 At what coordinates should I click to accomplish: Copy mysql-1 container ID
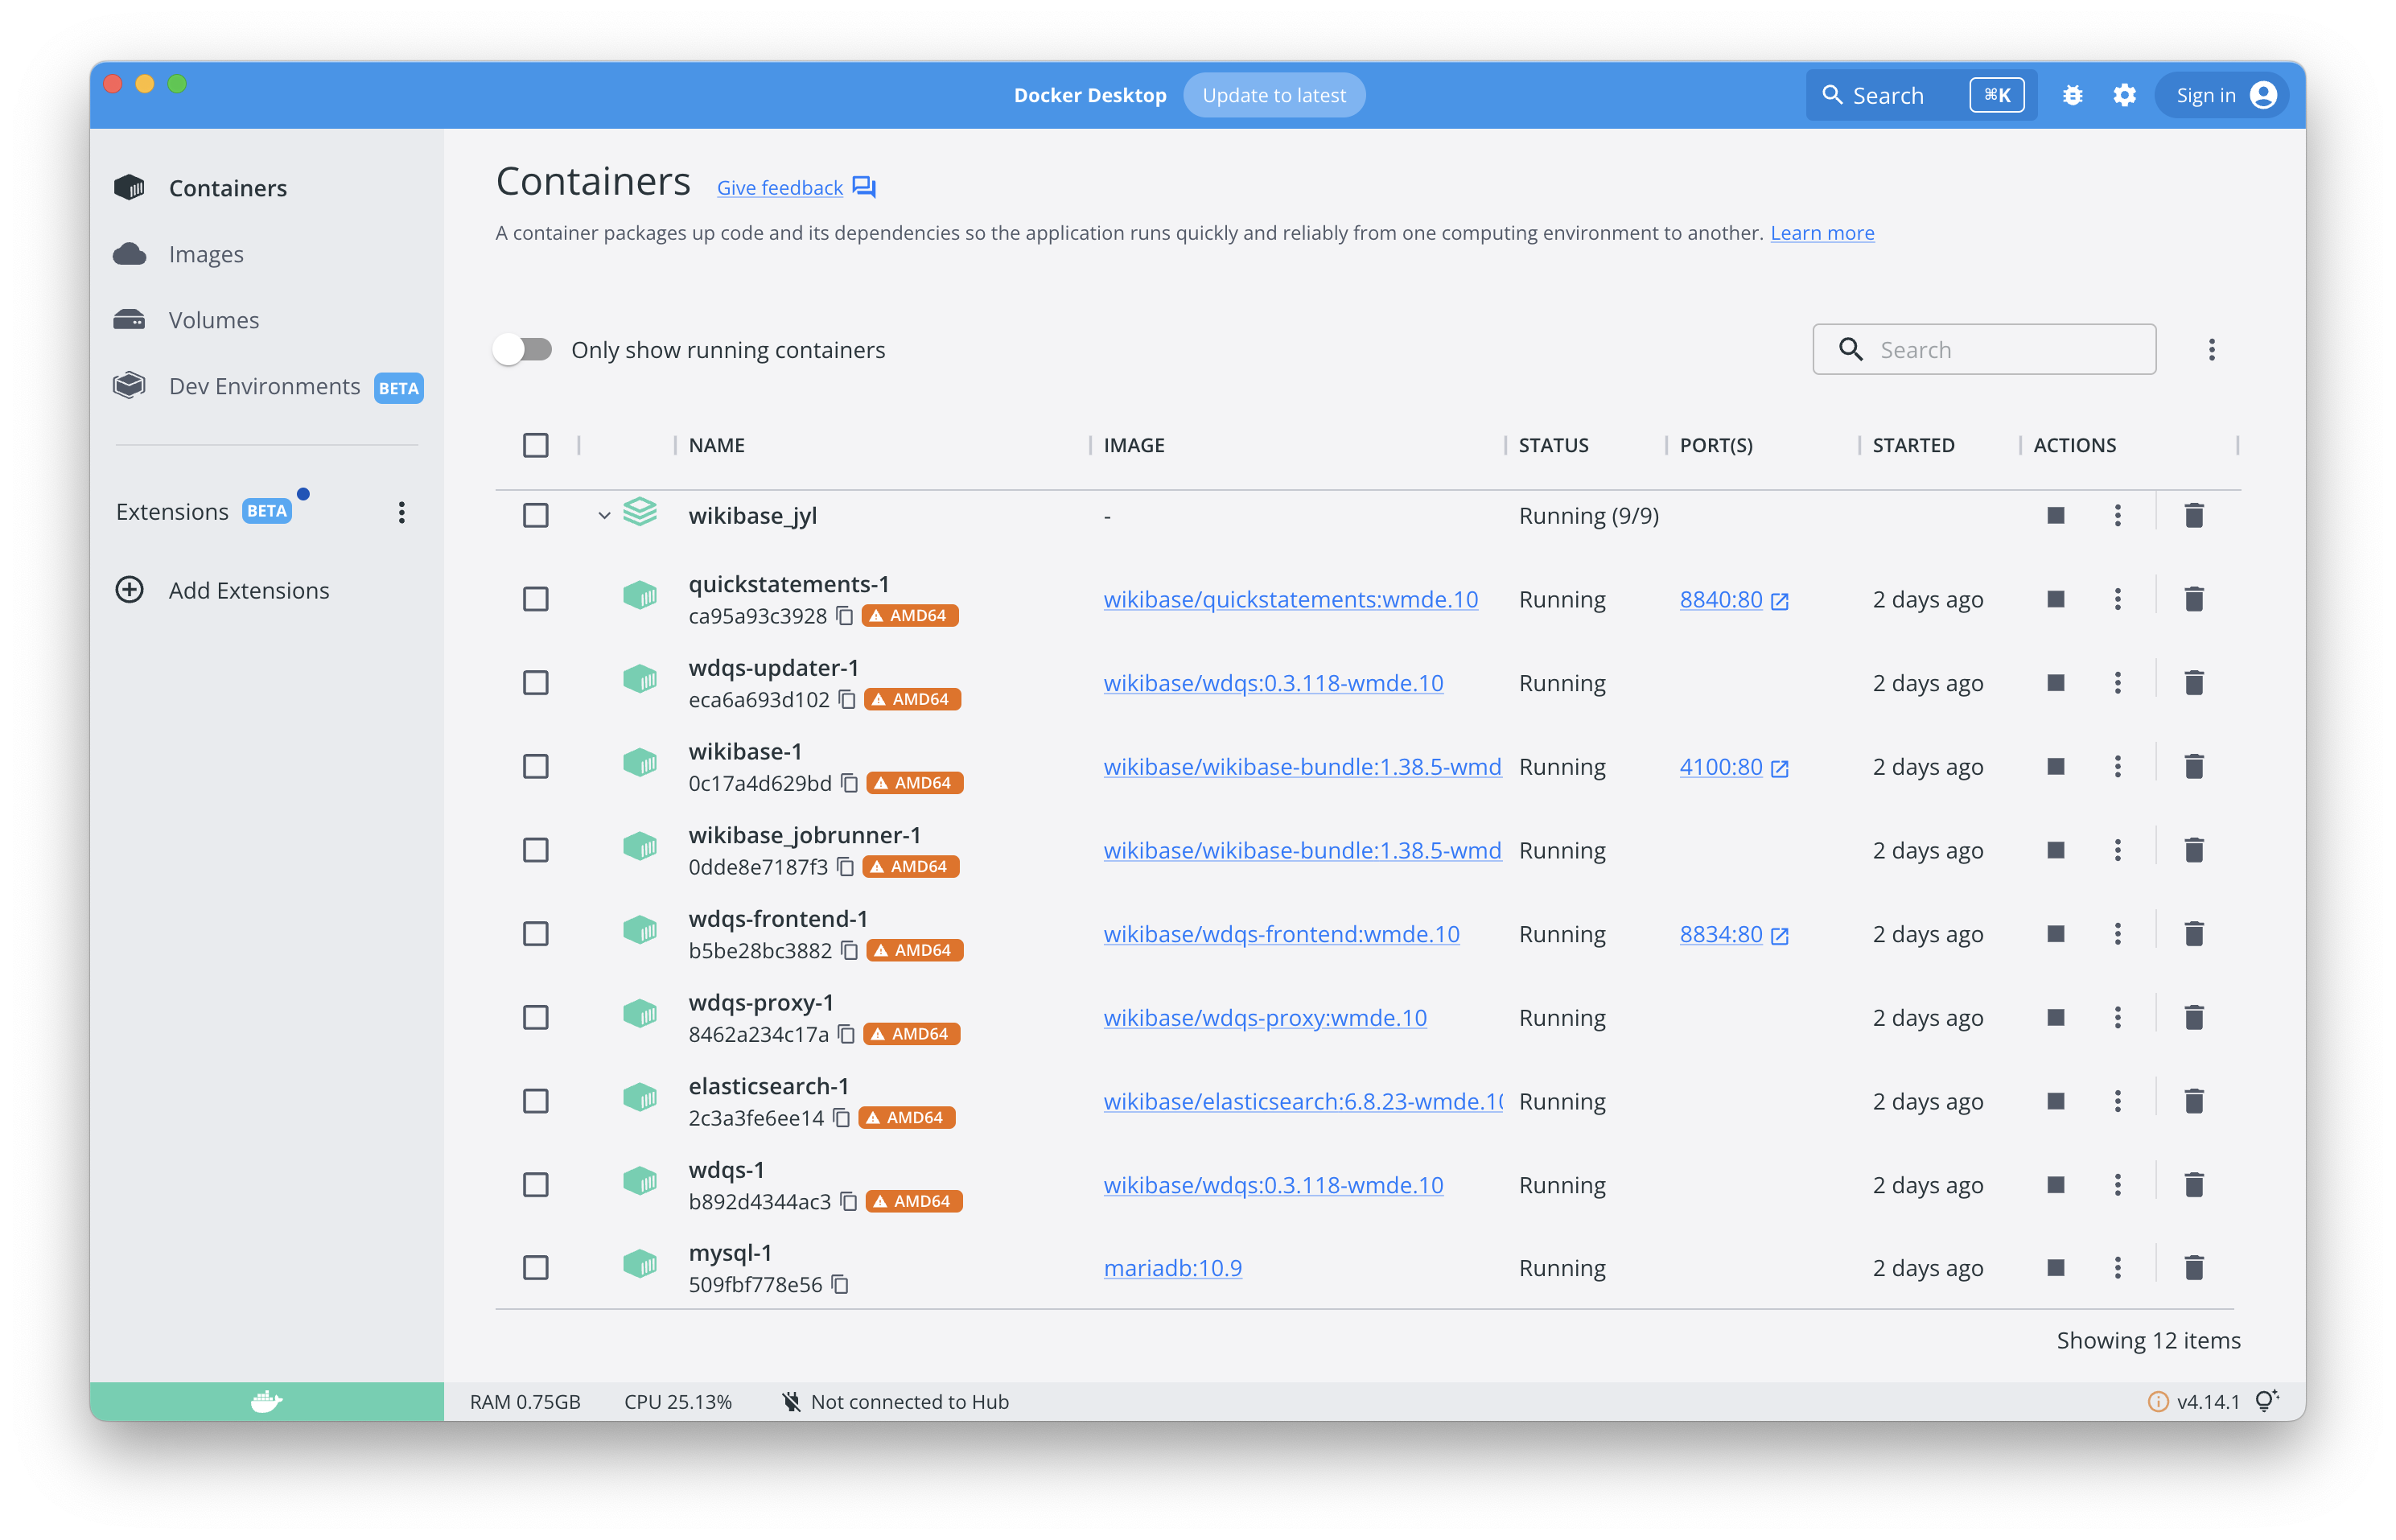[x=840, y=1285]
